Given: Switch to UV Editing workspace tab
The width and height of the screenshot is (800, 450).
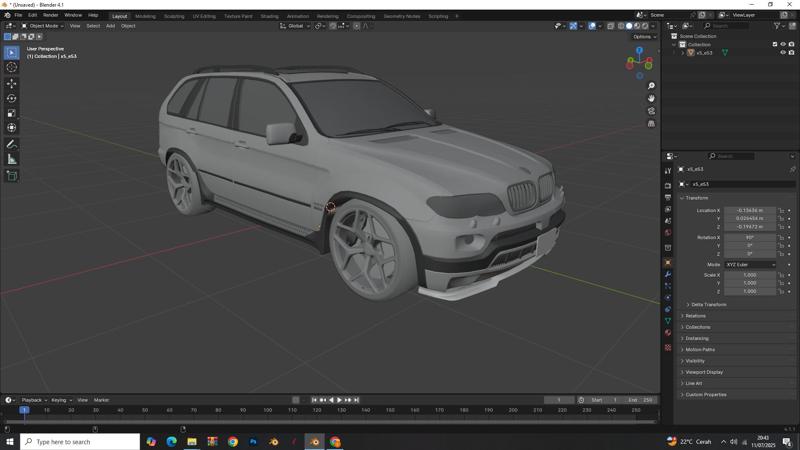Looking at the screenshot, I should point(204,16).
